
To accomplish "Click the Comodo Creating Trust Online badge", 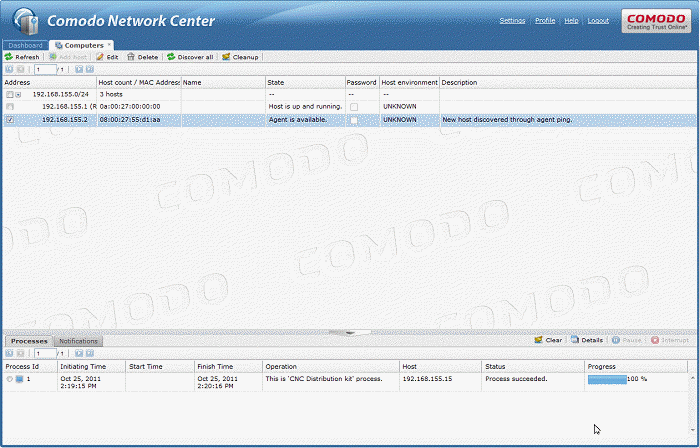I will point(656,21).
